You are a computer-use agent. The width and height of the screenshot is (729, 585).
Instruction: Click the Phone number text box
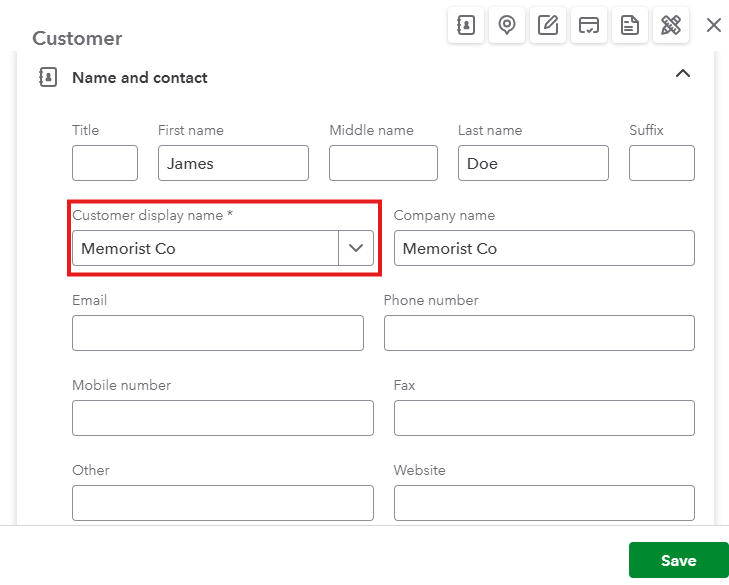pos(539,333)
